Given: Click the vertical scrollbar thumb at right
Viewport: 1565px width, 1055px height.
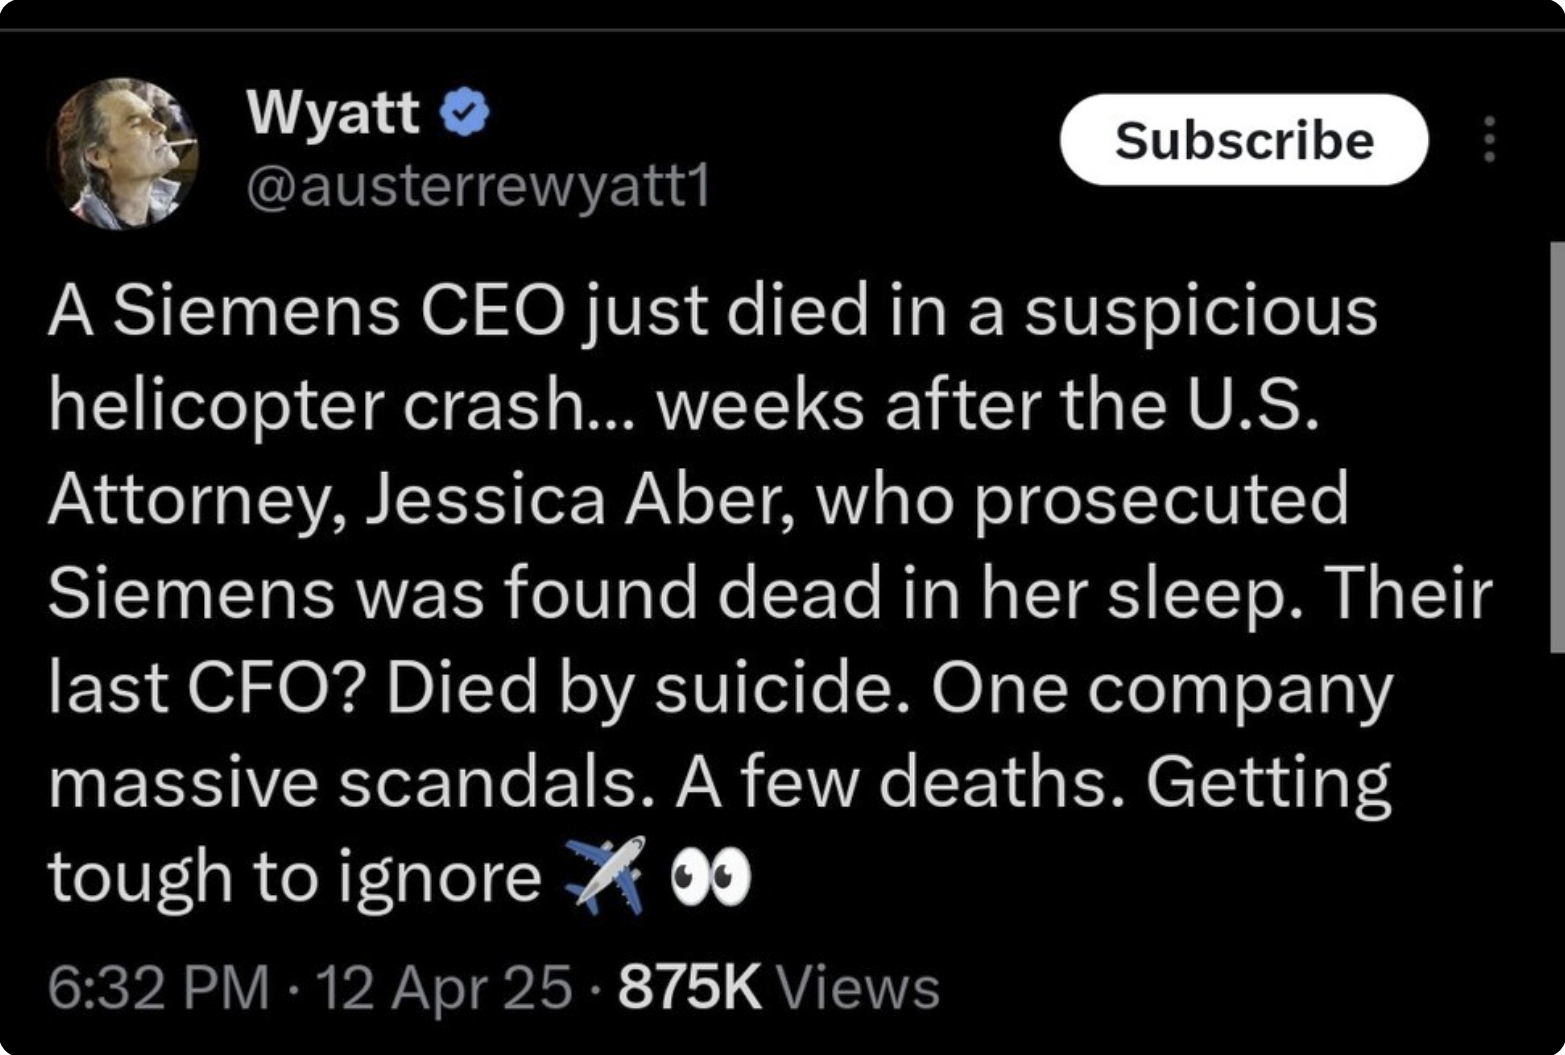Looking at the screenshot, I should click(x=1556, y=445).
